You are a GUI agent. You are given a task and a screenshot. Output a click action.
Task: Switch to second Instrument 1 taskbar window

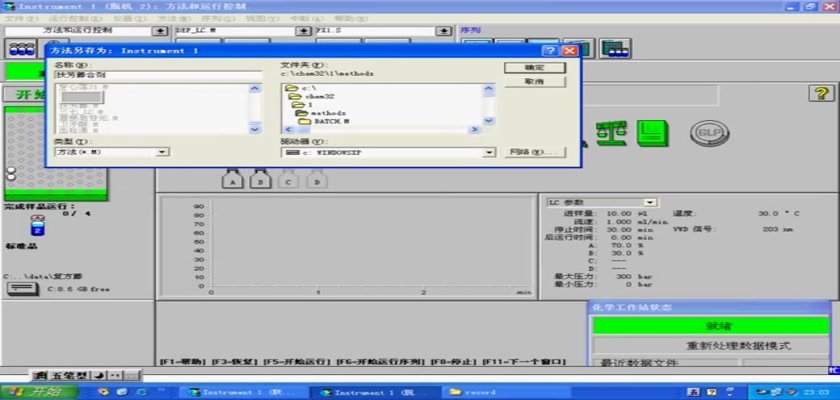[x=374, y=392]
